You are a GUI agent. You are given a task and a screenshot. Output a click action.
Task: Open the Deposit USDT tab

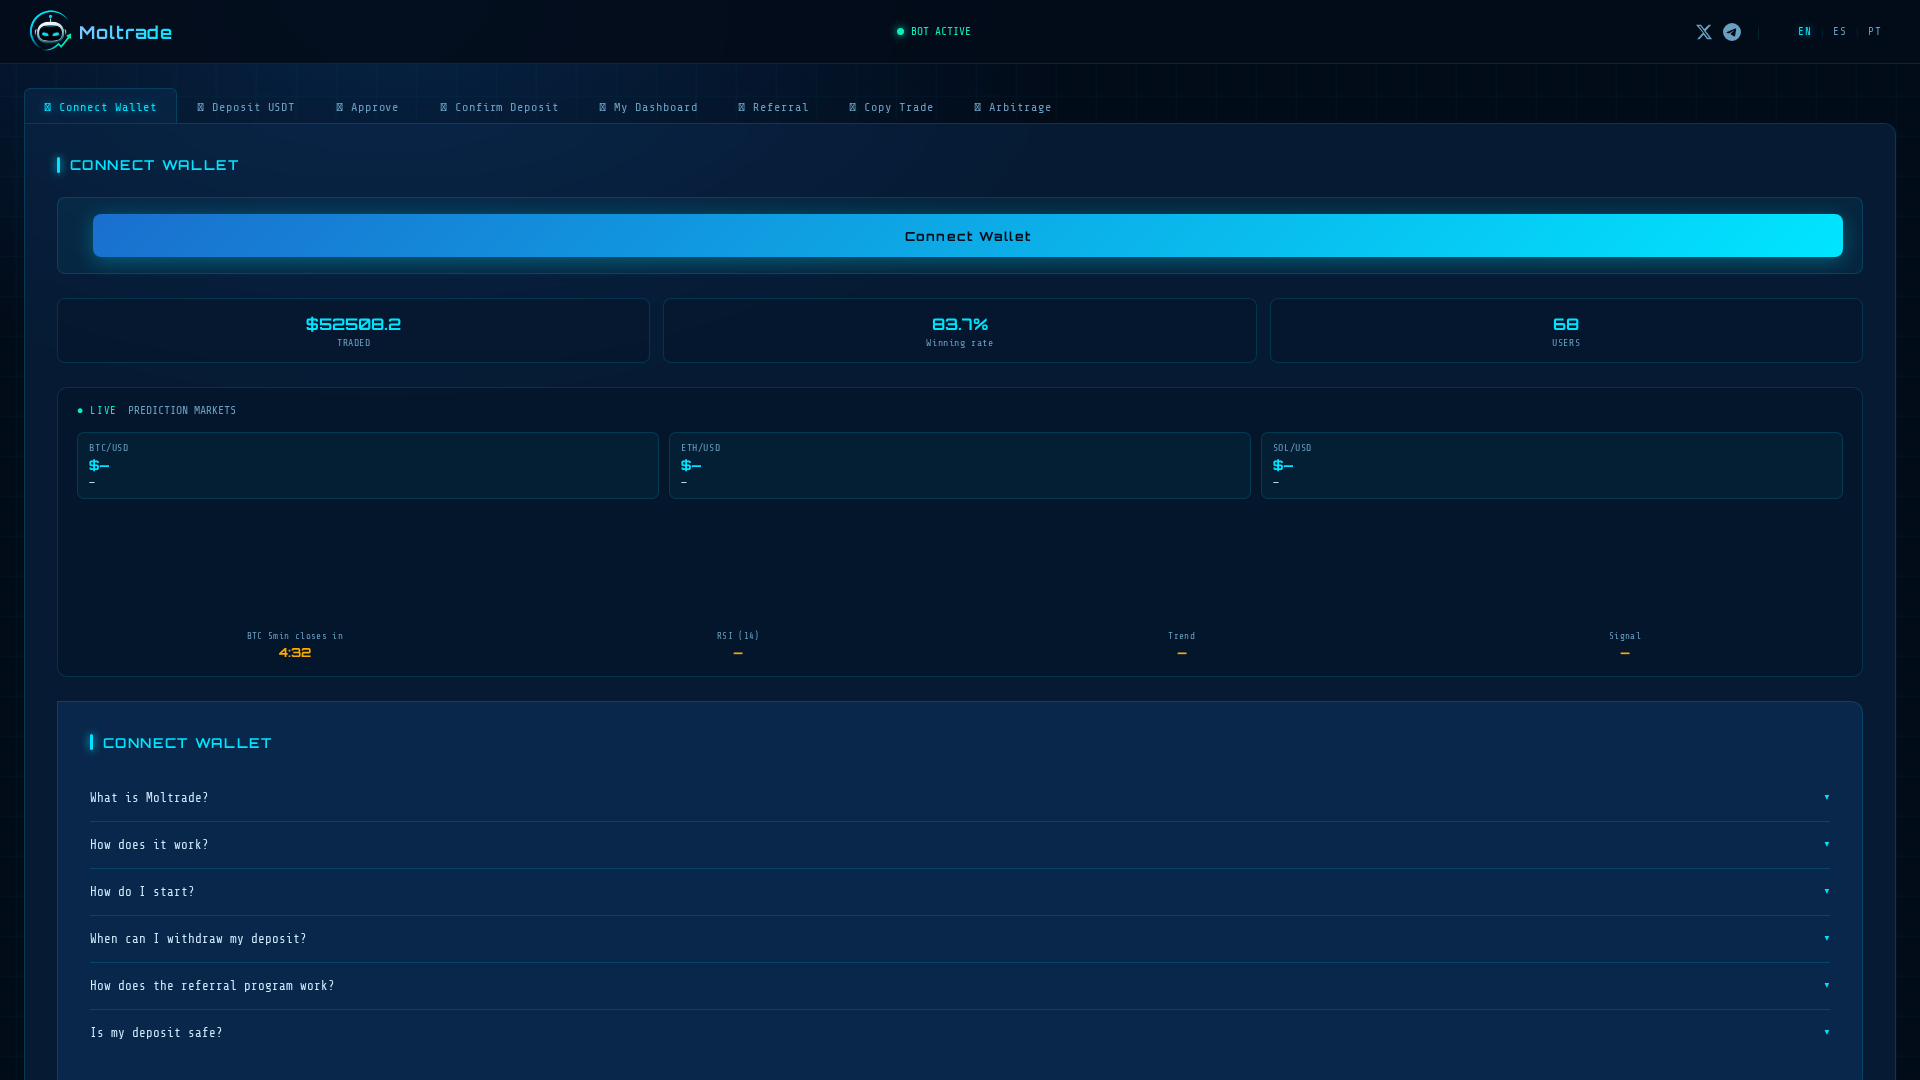(x=246, y=107)
